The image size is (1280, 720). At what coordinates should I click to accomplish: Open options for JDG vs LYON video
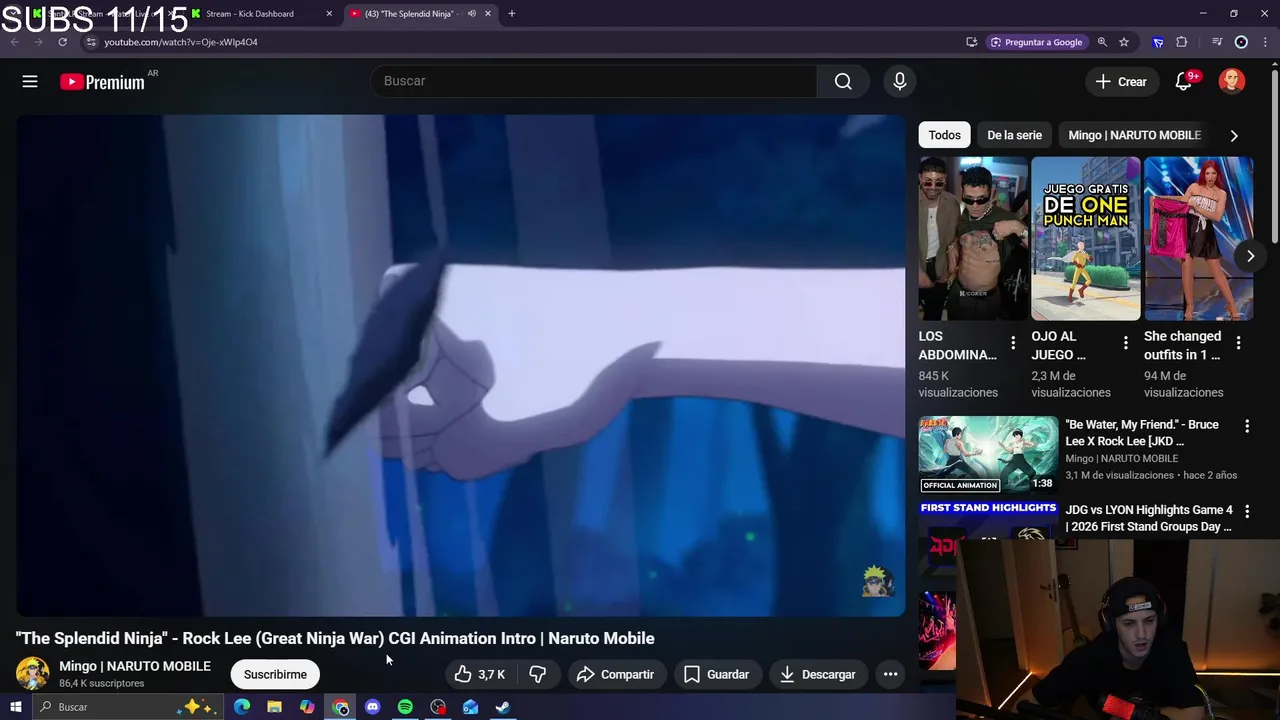[x=1246, y=511]
